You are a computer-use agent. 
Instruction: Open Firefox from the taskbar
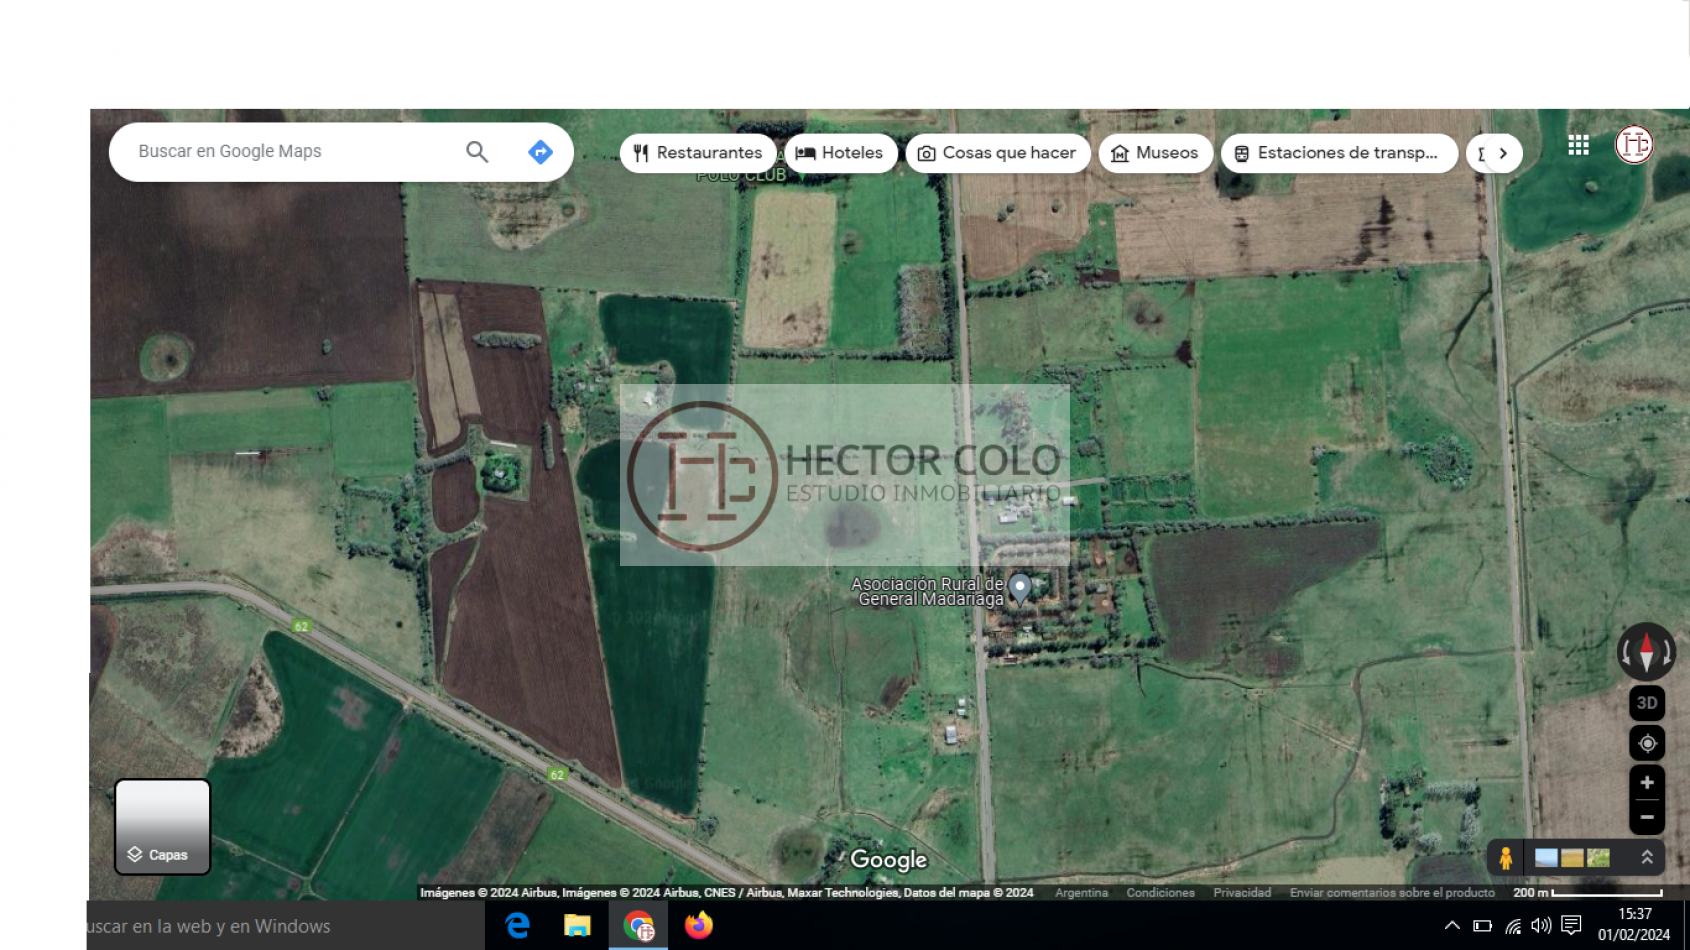[699, 926]
